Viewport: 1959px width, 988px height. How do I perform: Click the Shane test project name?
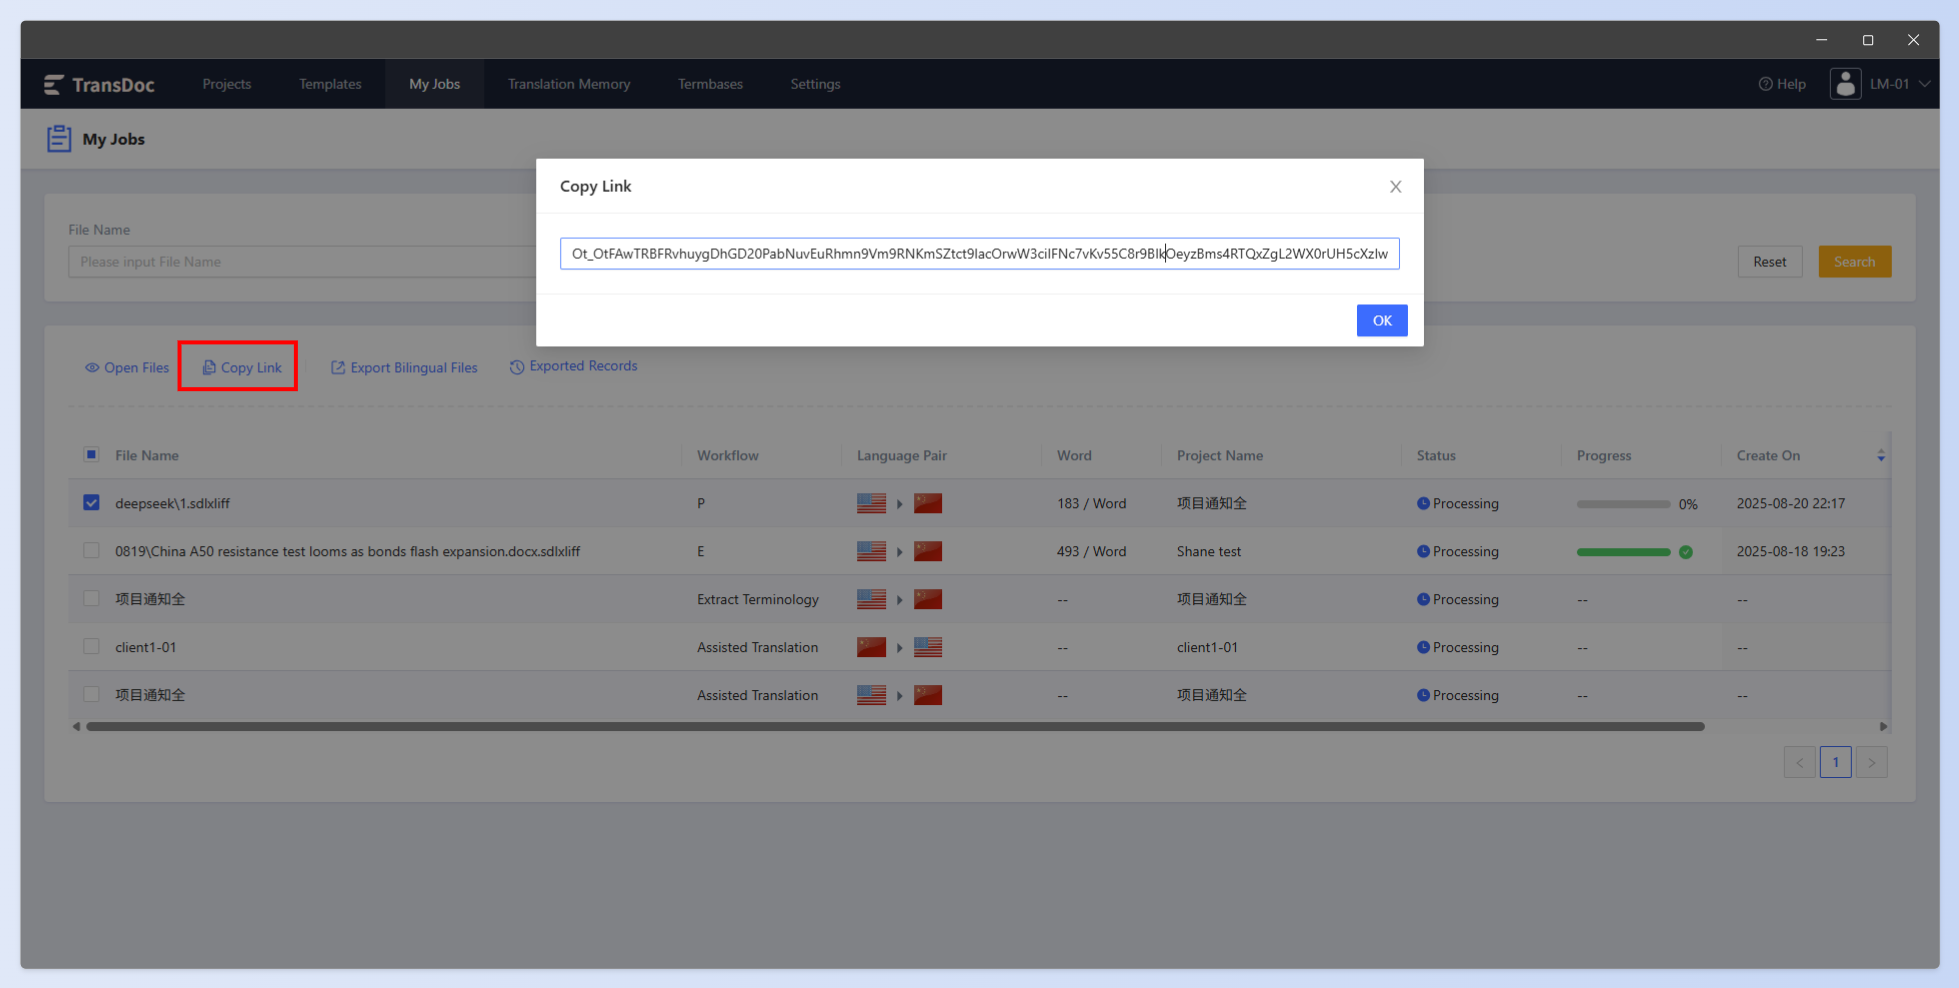pyautogui.click(x=1209, y=551)
